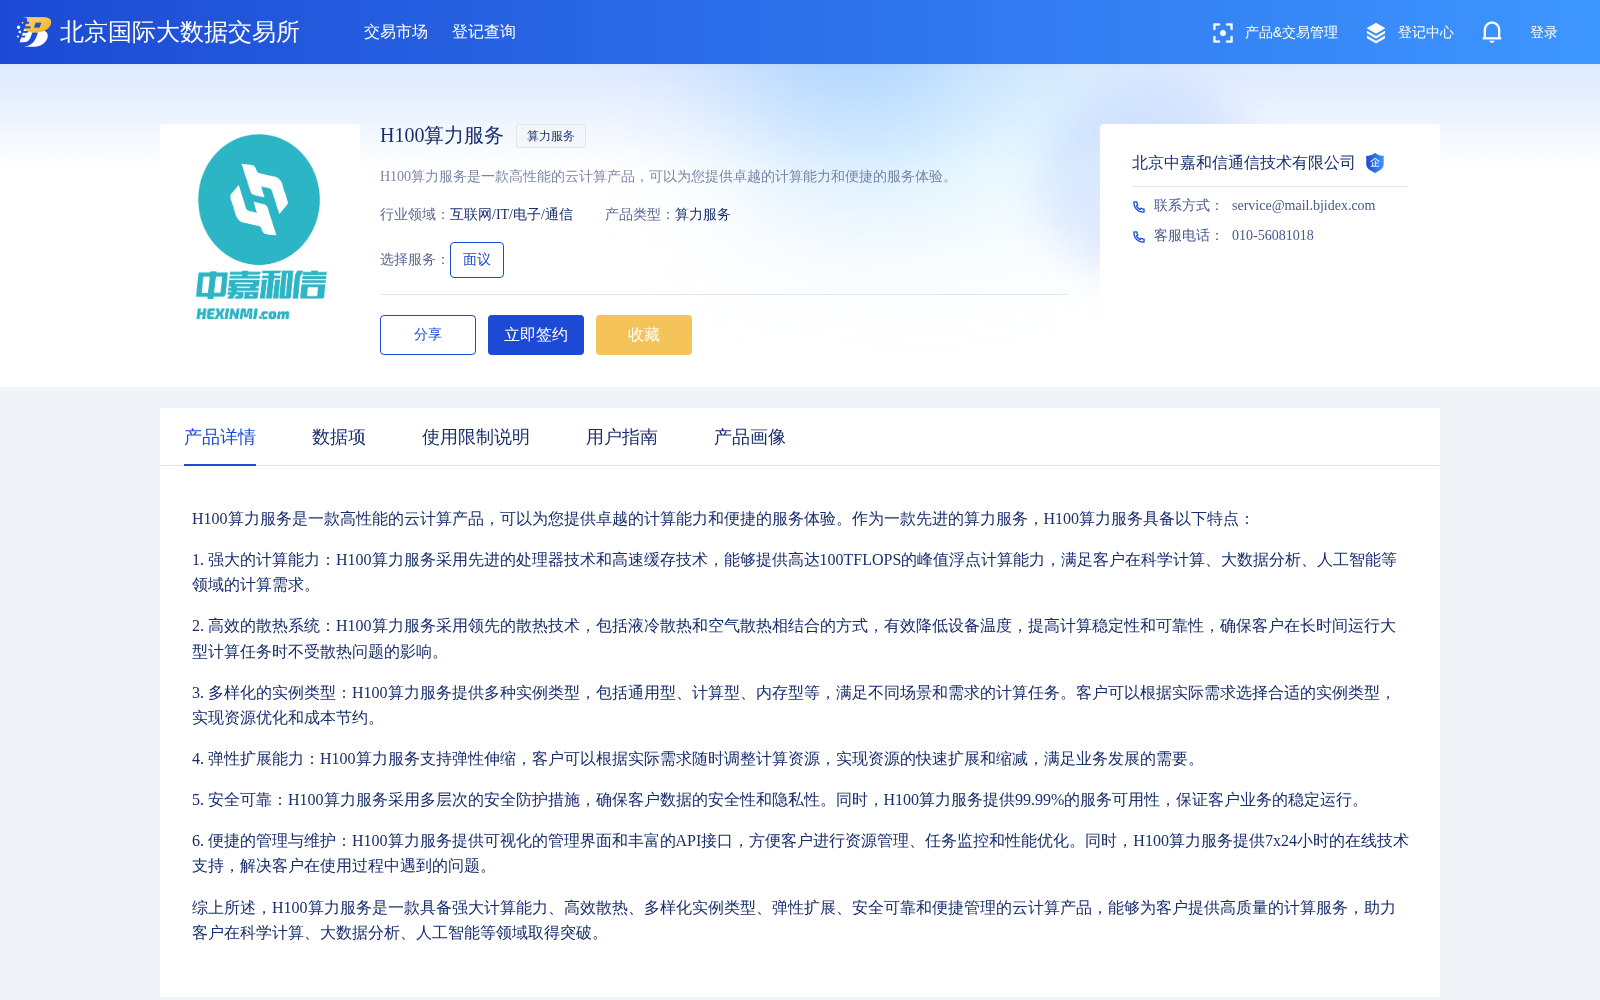Switch to the 产品画像 tab
This screenshot has height=1000, width=1600.
click(x=750, y=437)
